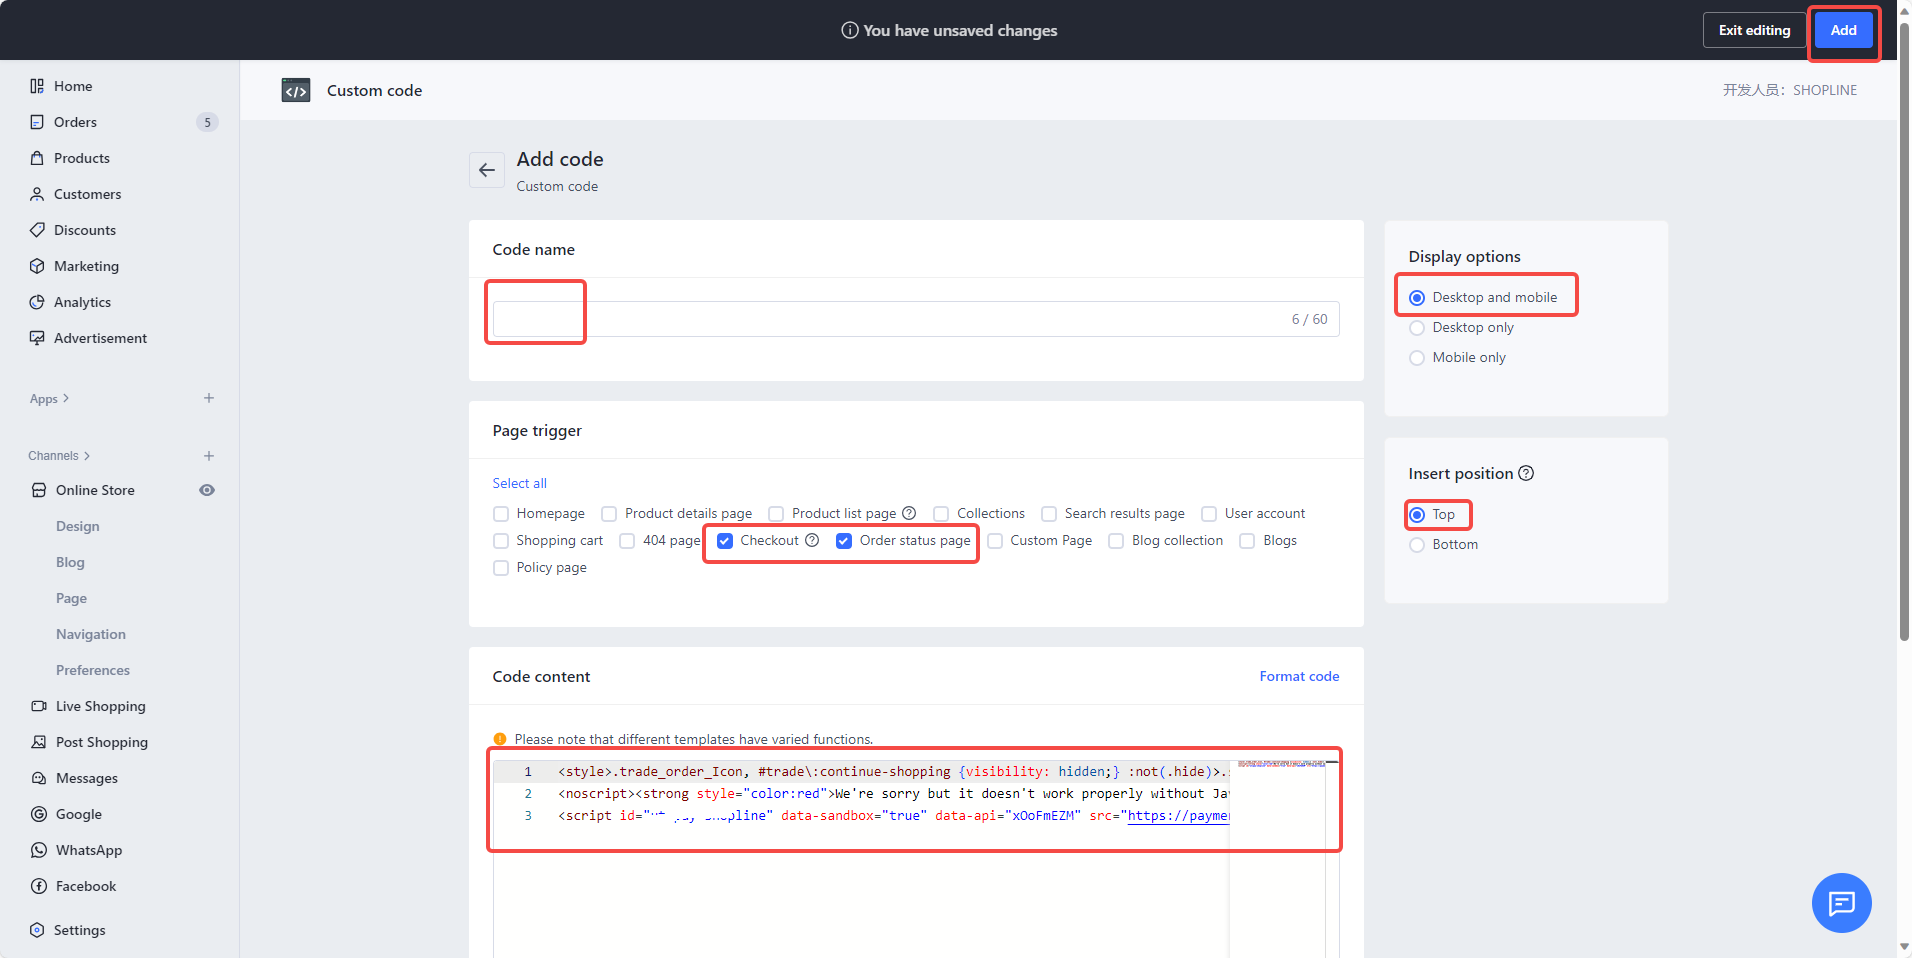
Task: Click the page vertical scrollbar
Action: (x=1904, y=330)
